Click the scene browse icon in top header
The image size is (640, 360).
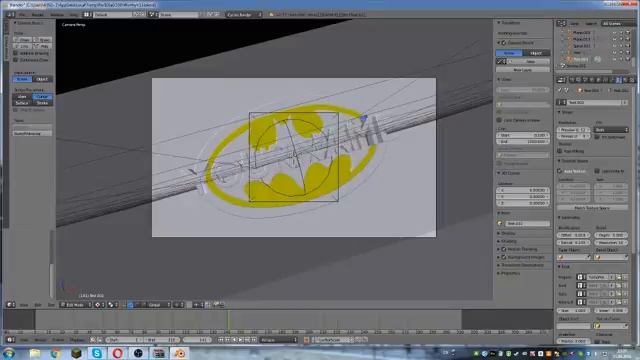click(153, 14)
